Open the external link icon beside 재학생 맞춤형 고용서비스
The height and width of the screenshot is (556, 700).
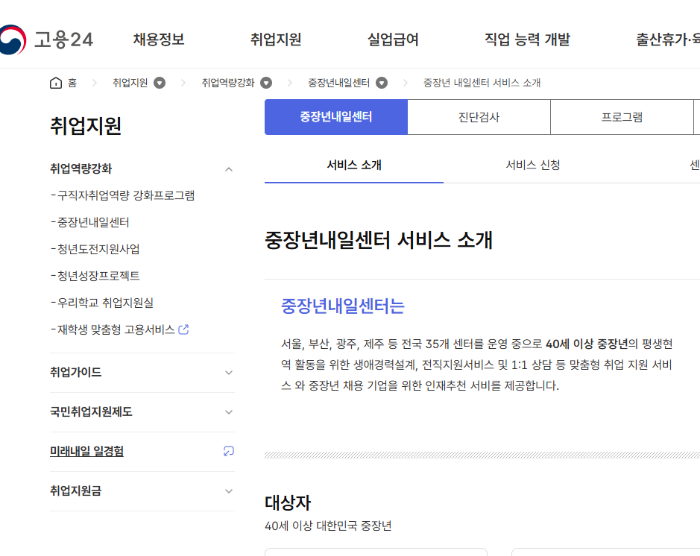click(x=183, y=330)
